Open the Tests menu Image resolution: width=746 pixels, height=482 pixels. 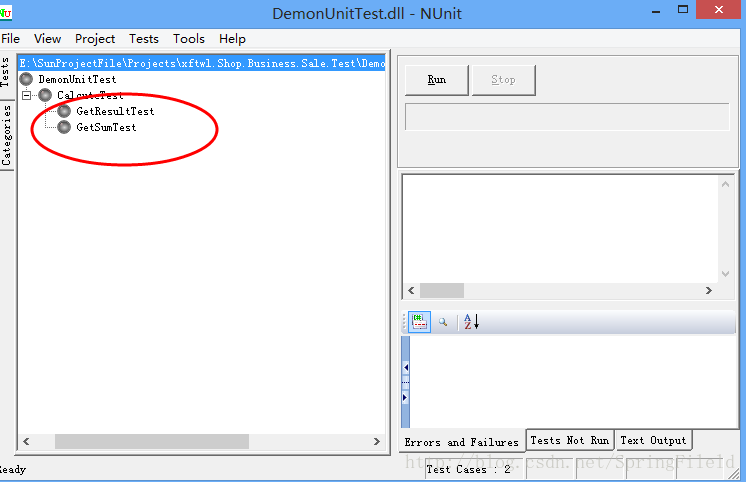(144, 39)
